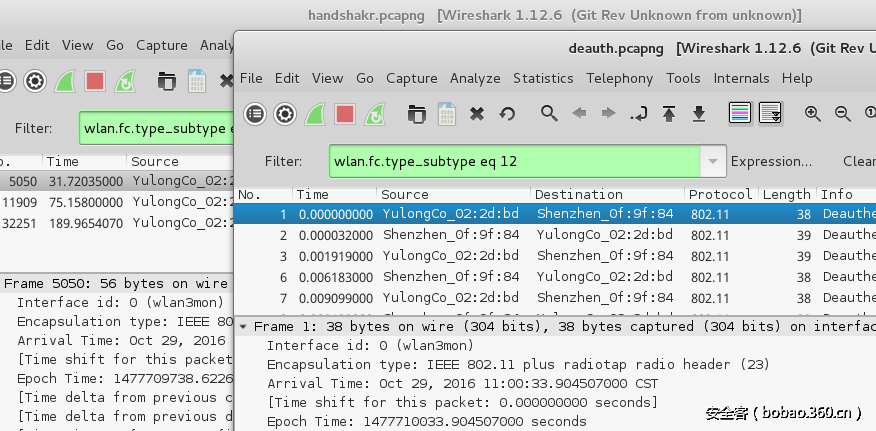Click the capture interfaces list icon
Image resolution: width=876 pixels, height=431 pixels.
255,114
